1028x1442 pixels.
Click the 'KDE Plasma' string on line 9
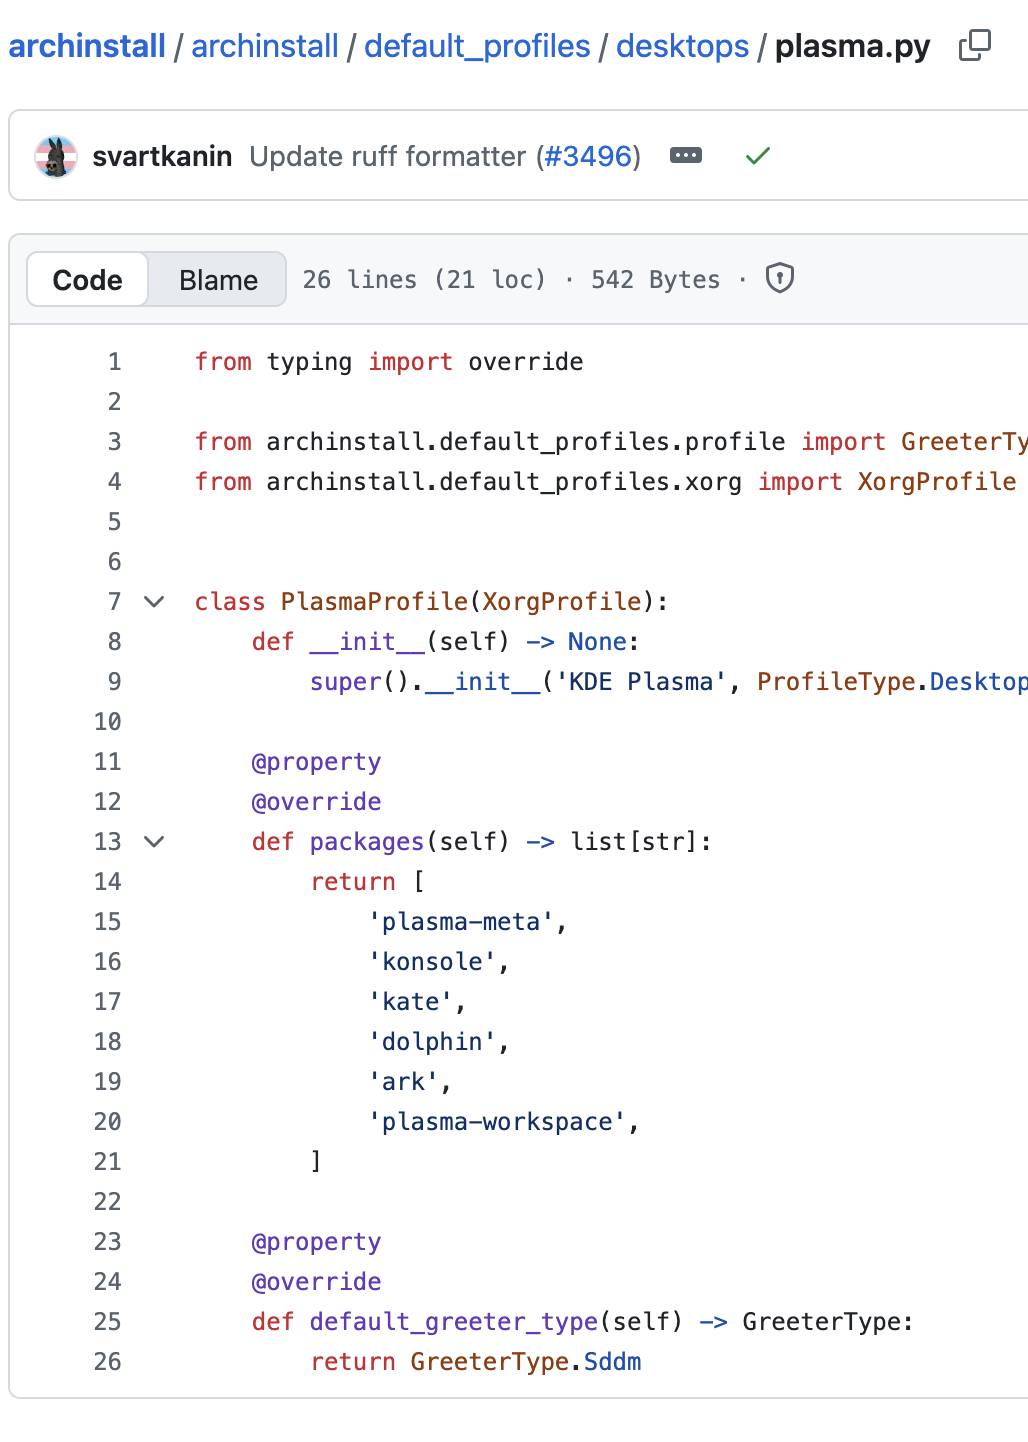click(x=641, y=682)
